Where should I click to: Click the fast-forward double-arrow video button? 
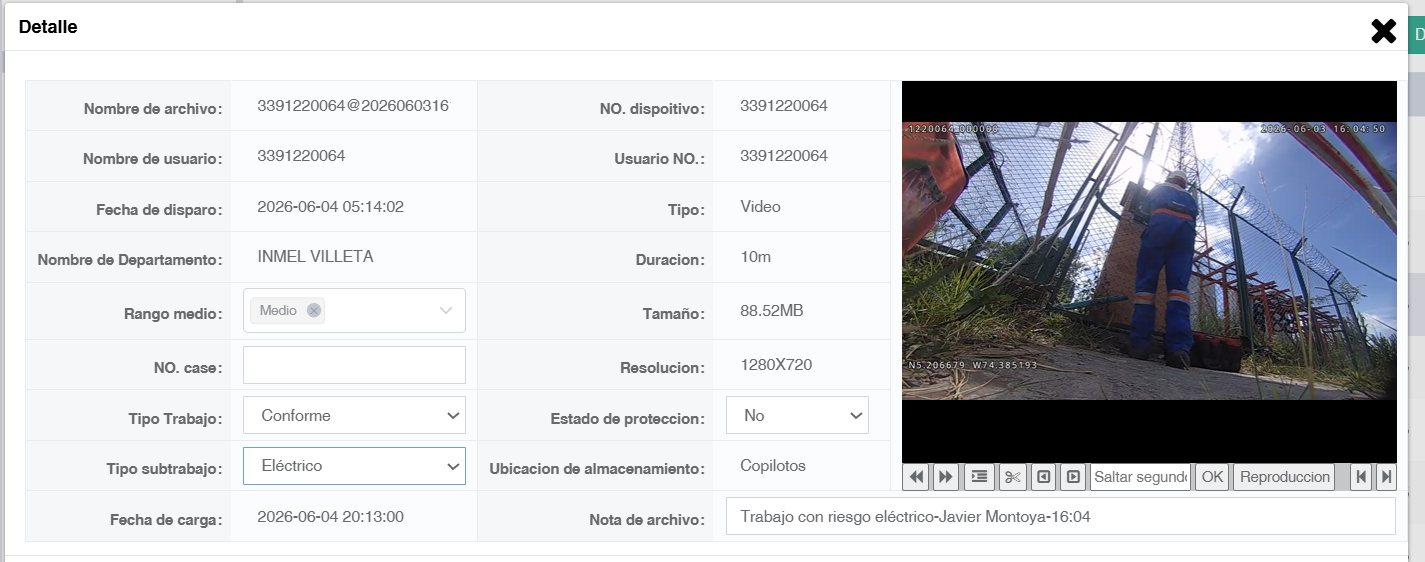(x=945, y=477)
